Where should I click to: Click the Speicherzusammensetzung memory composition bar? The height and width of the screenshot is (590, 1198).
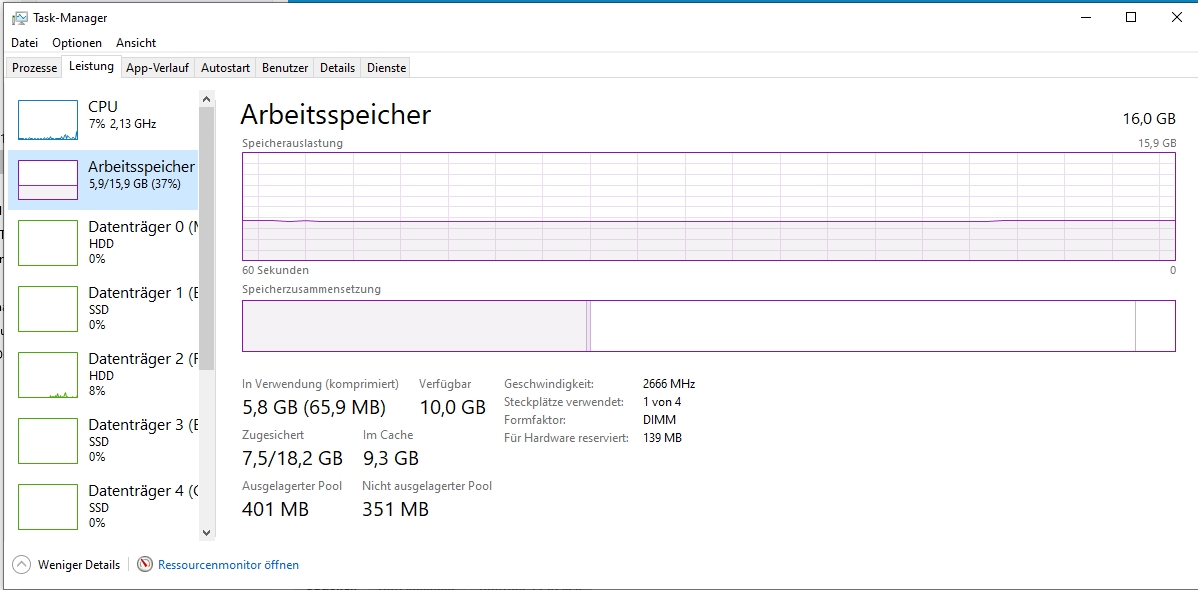coord(708,326)
